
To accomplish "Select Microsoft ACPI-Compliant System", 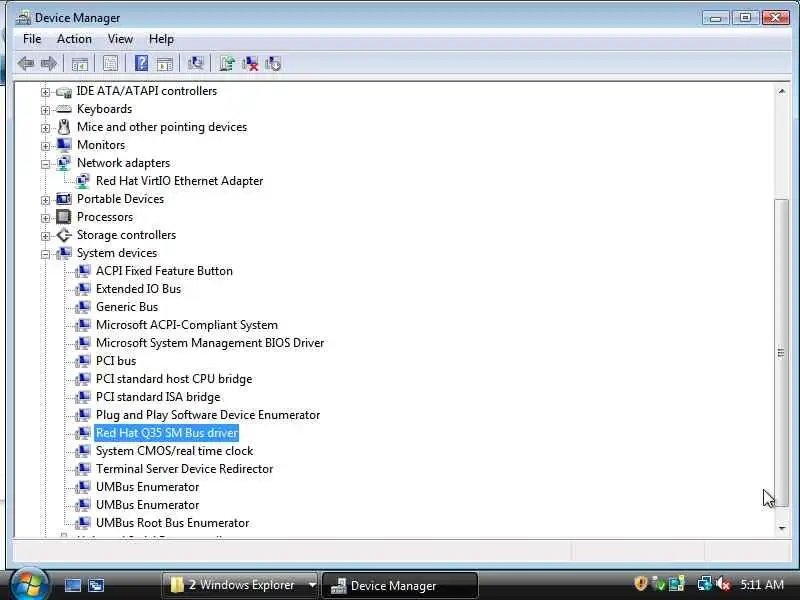I will pyautogui.click(x=187, y=325).
